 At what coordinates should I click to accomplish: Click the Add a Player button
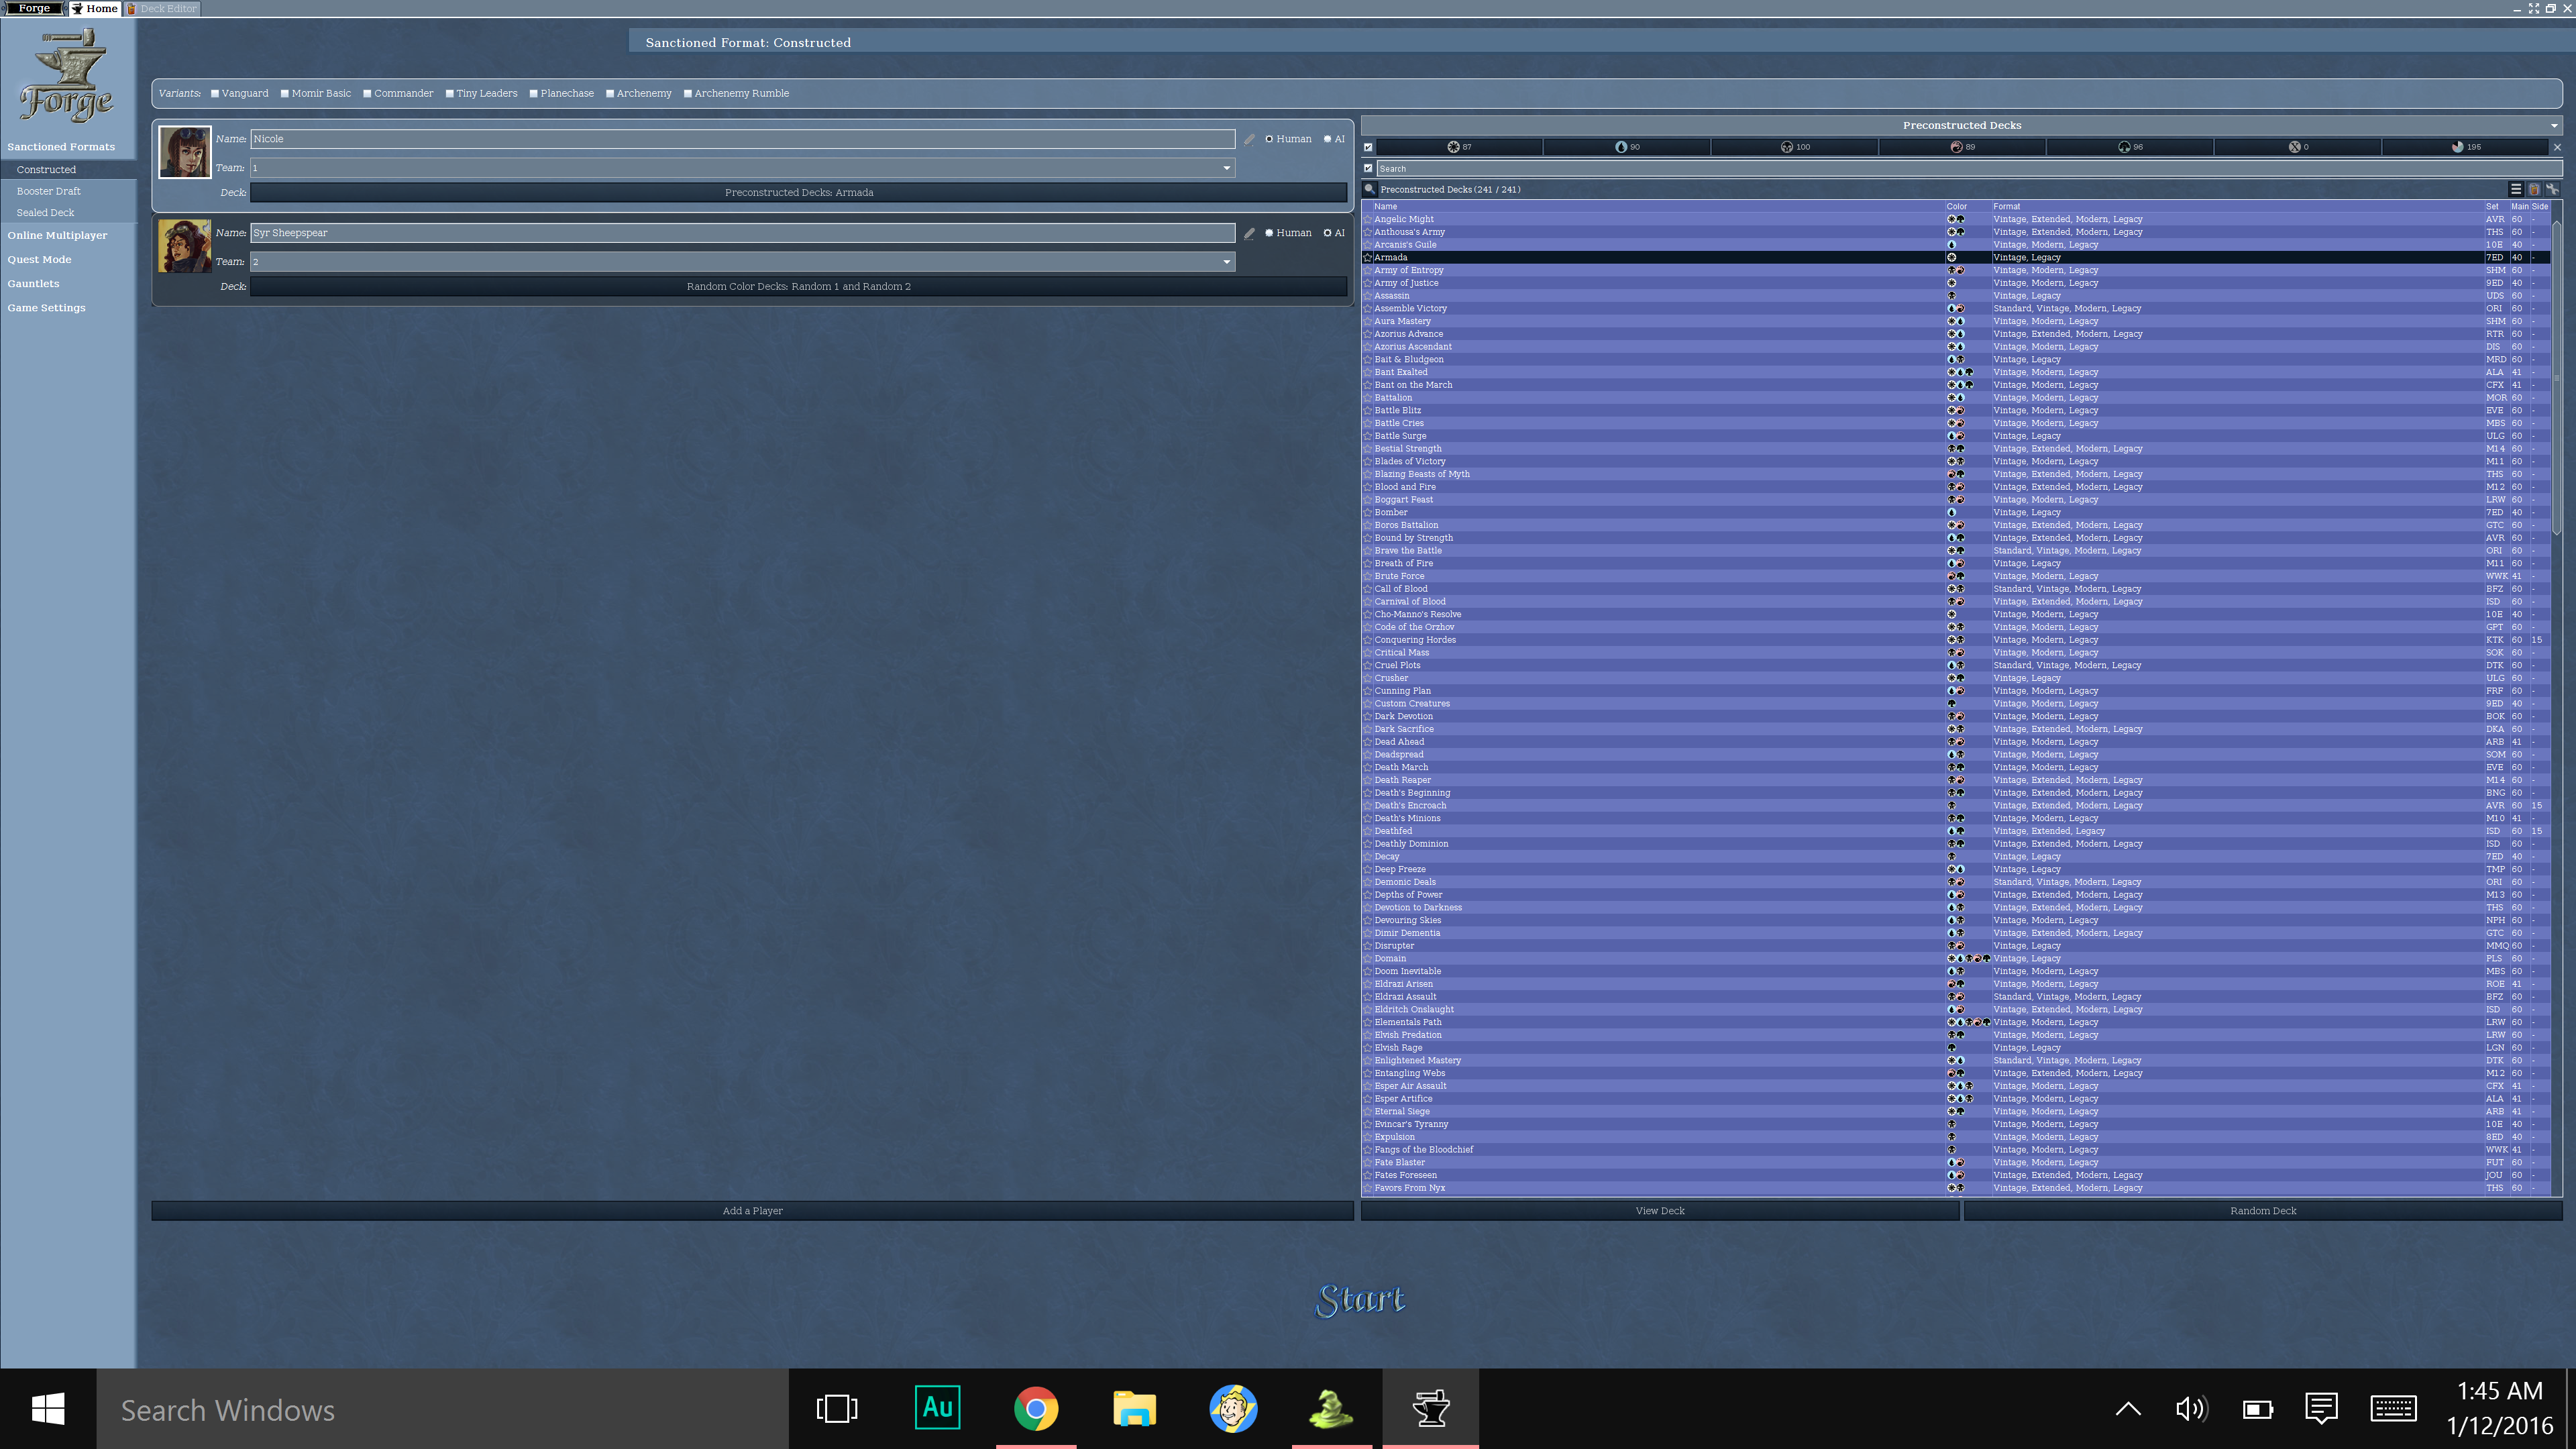(x=752, y=1211)
